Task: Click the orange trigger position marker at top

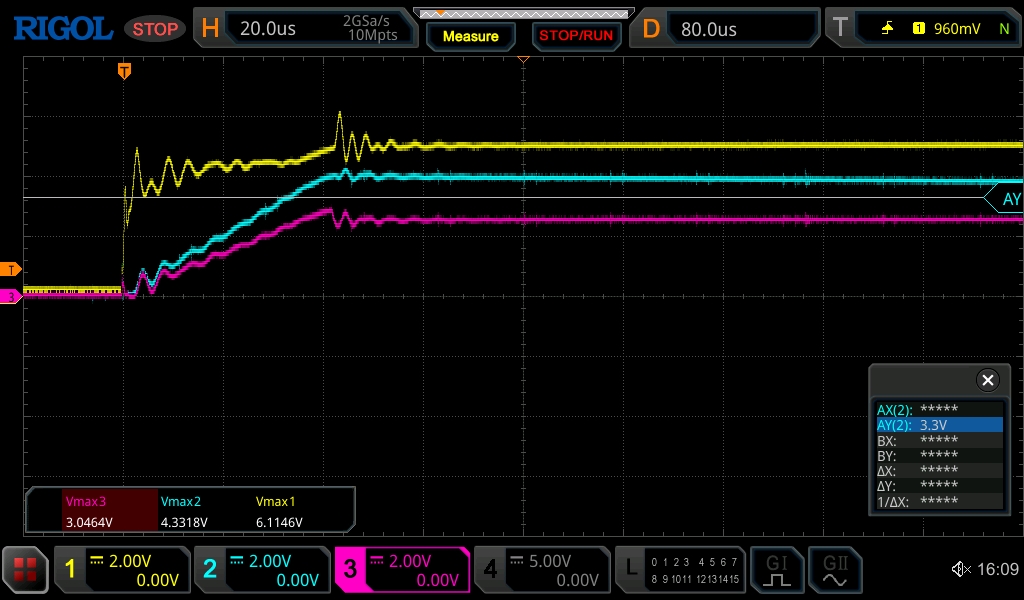Action: click(124, 71)
